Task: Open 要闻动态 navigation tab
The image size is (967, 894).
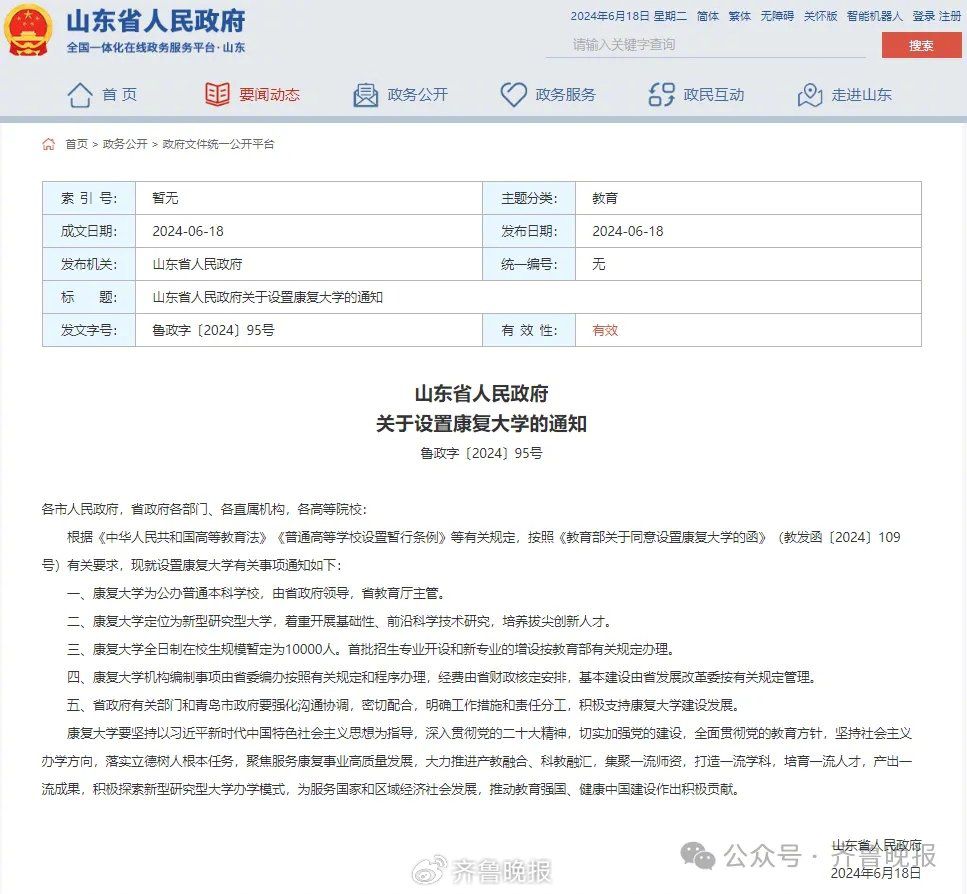Action: [x=270, y=94]
